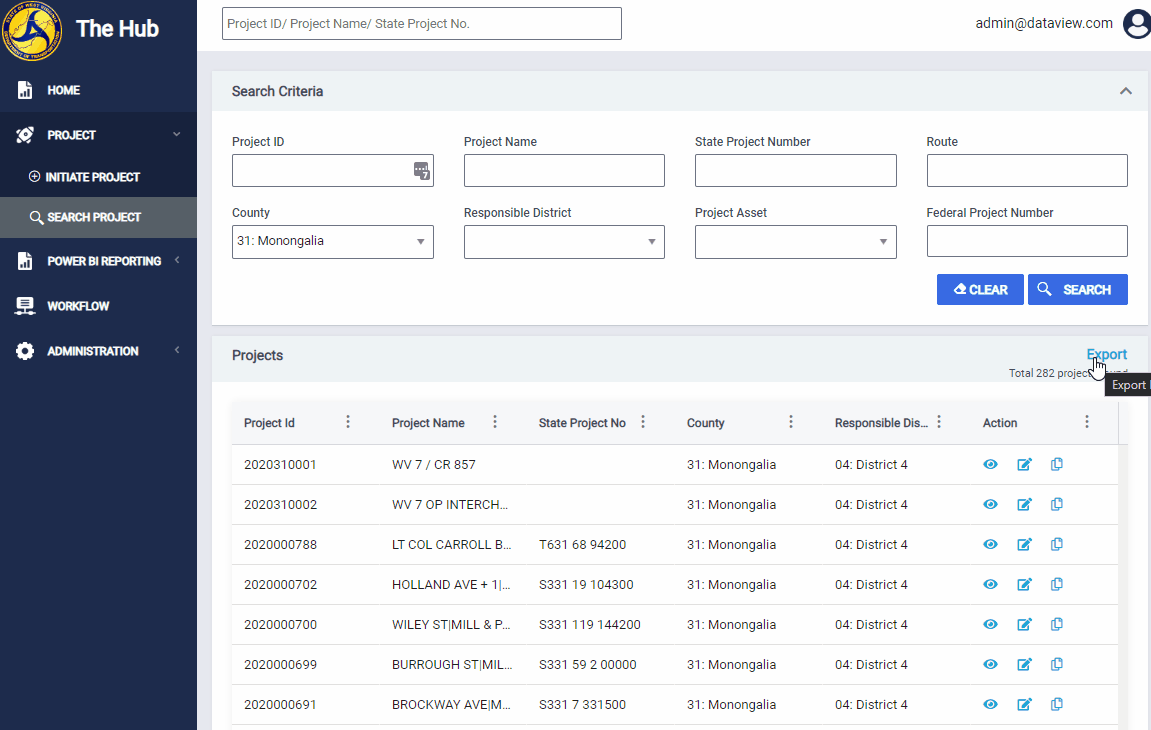Open the County dropdown showing 31: Monongalia
This screenshot has width=1151, height=730.
pyautogui.click(x=333, y=242)
